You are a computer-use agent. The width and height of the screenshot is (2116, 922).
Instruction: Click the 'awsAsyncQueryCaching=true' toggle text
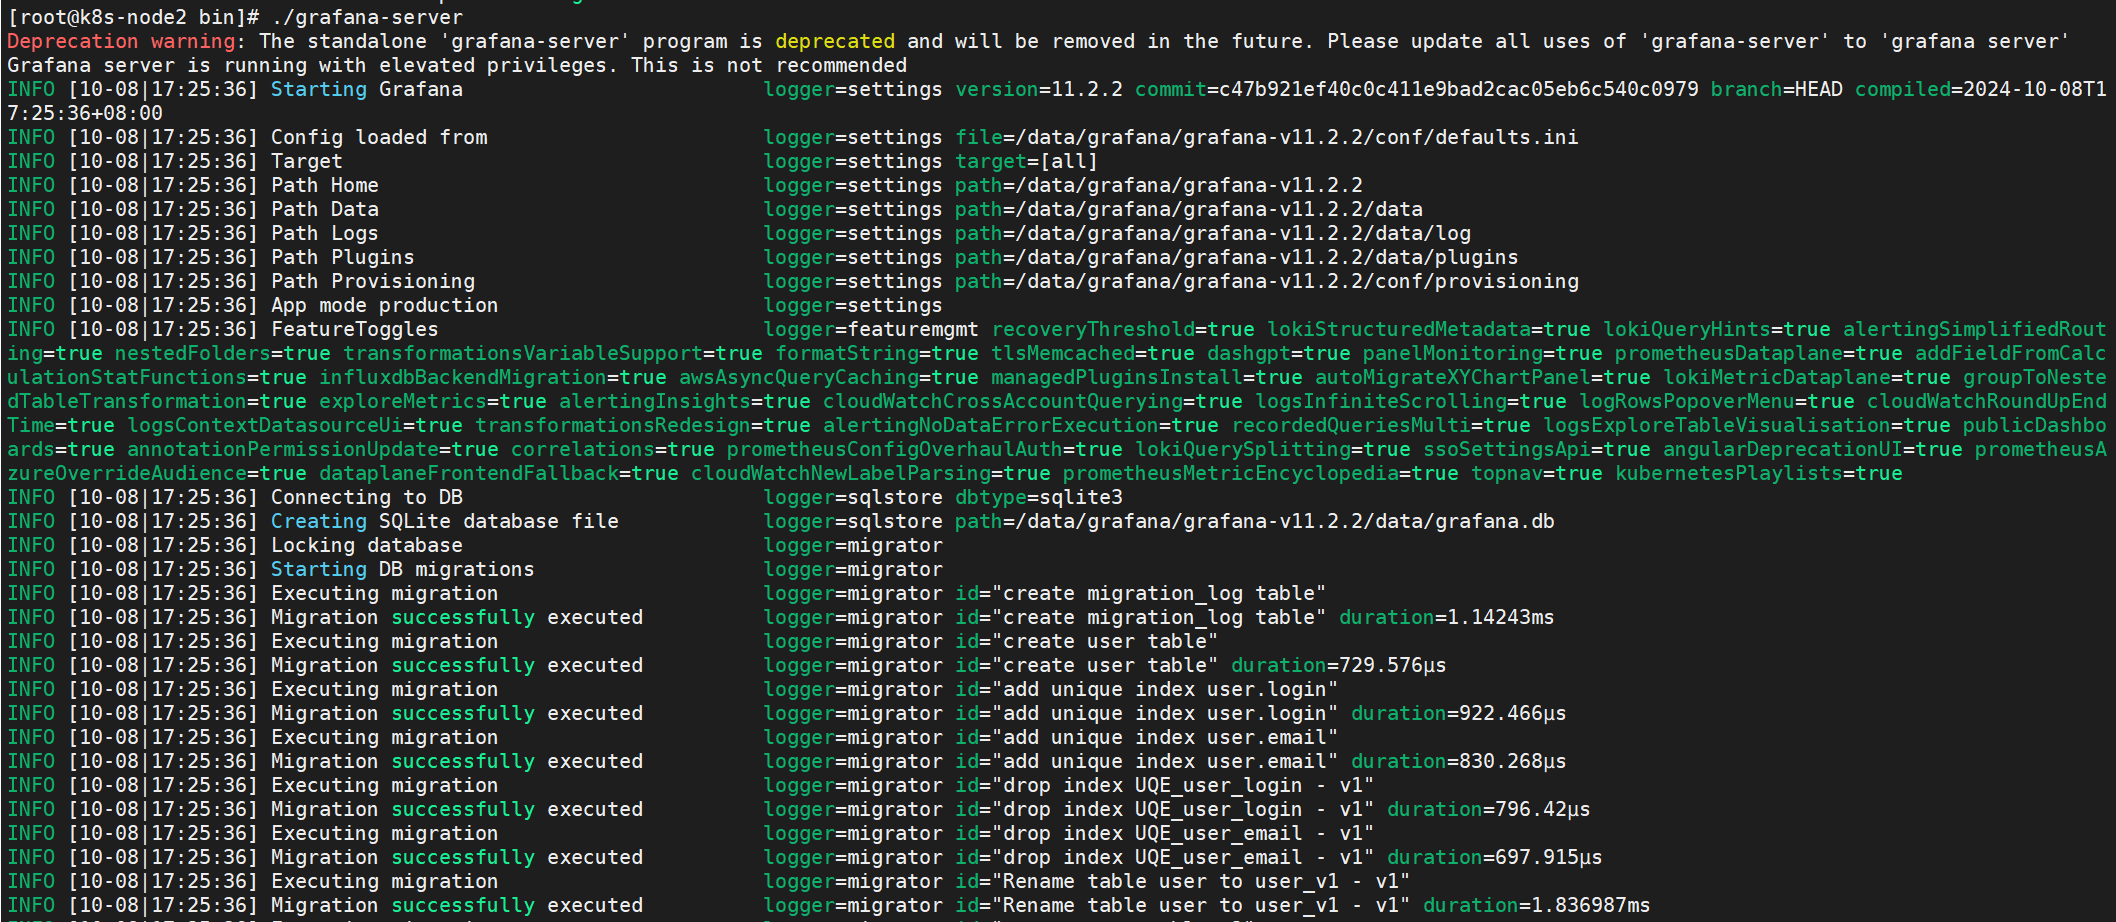(829, 377)
